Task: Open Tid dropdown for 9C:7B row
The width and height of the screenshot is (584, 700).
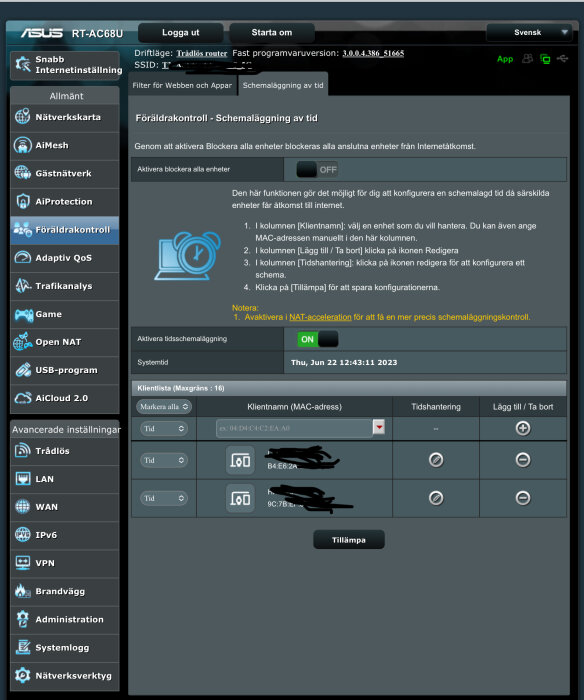Action: tap(164, 498)
